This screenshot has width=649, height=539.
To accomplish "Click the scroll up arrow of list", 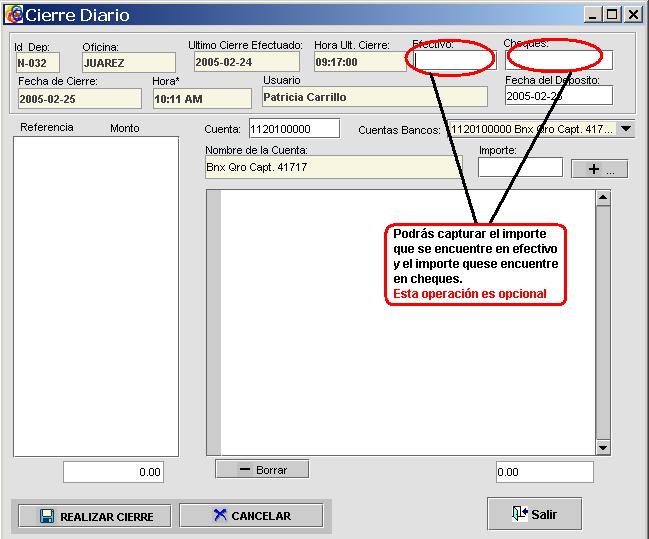I will 602,198.
